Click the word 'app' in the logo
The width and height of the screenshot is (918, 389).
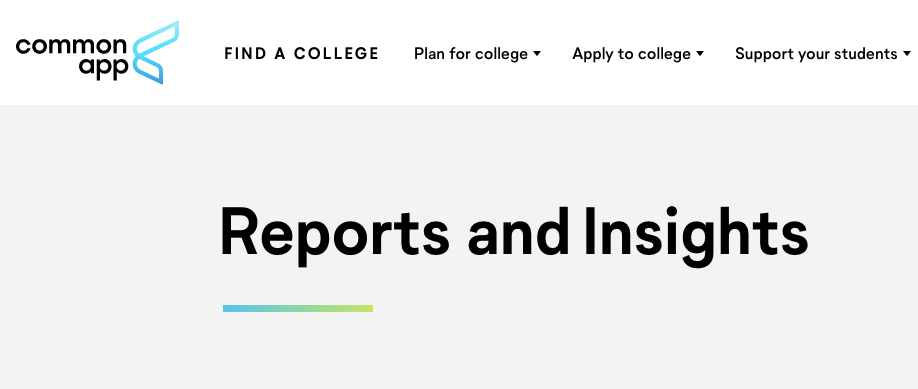(x=103, y=69)
